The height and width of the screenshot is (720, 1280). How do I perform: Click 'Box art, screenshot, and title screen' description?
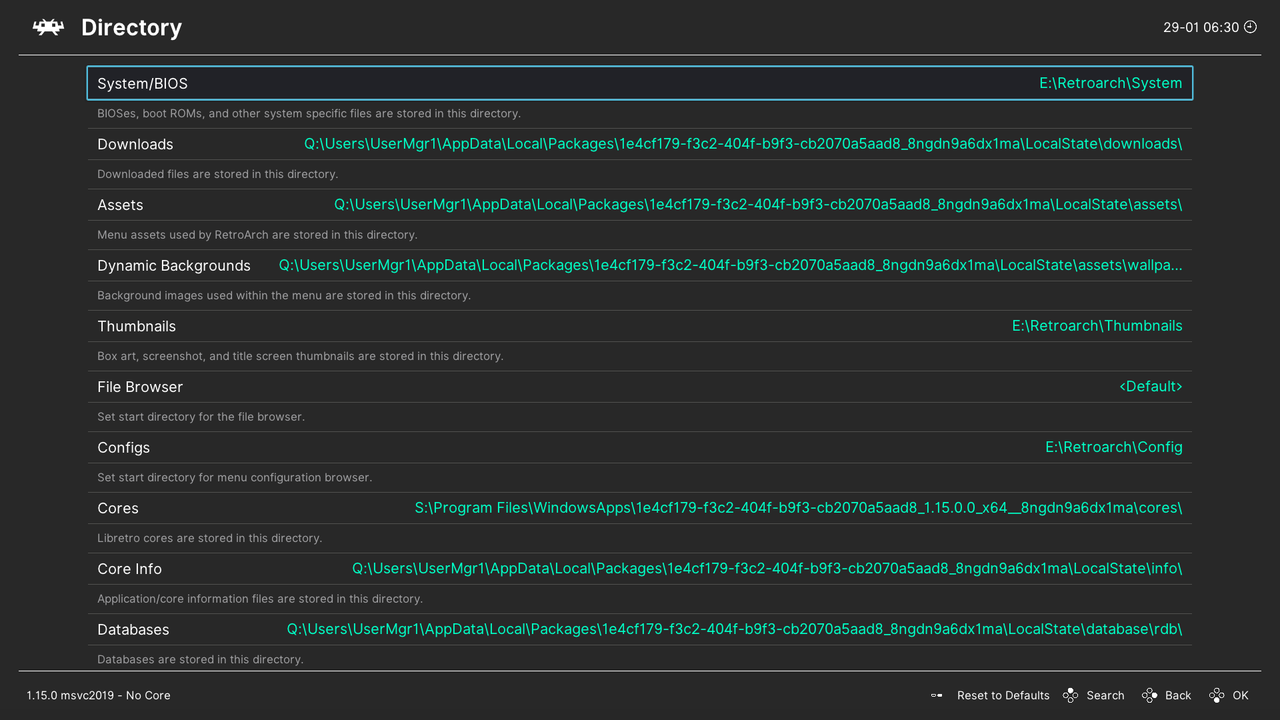[x=300, y=356]
